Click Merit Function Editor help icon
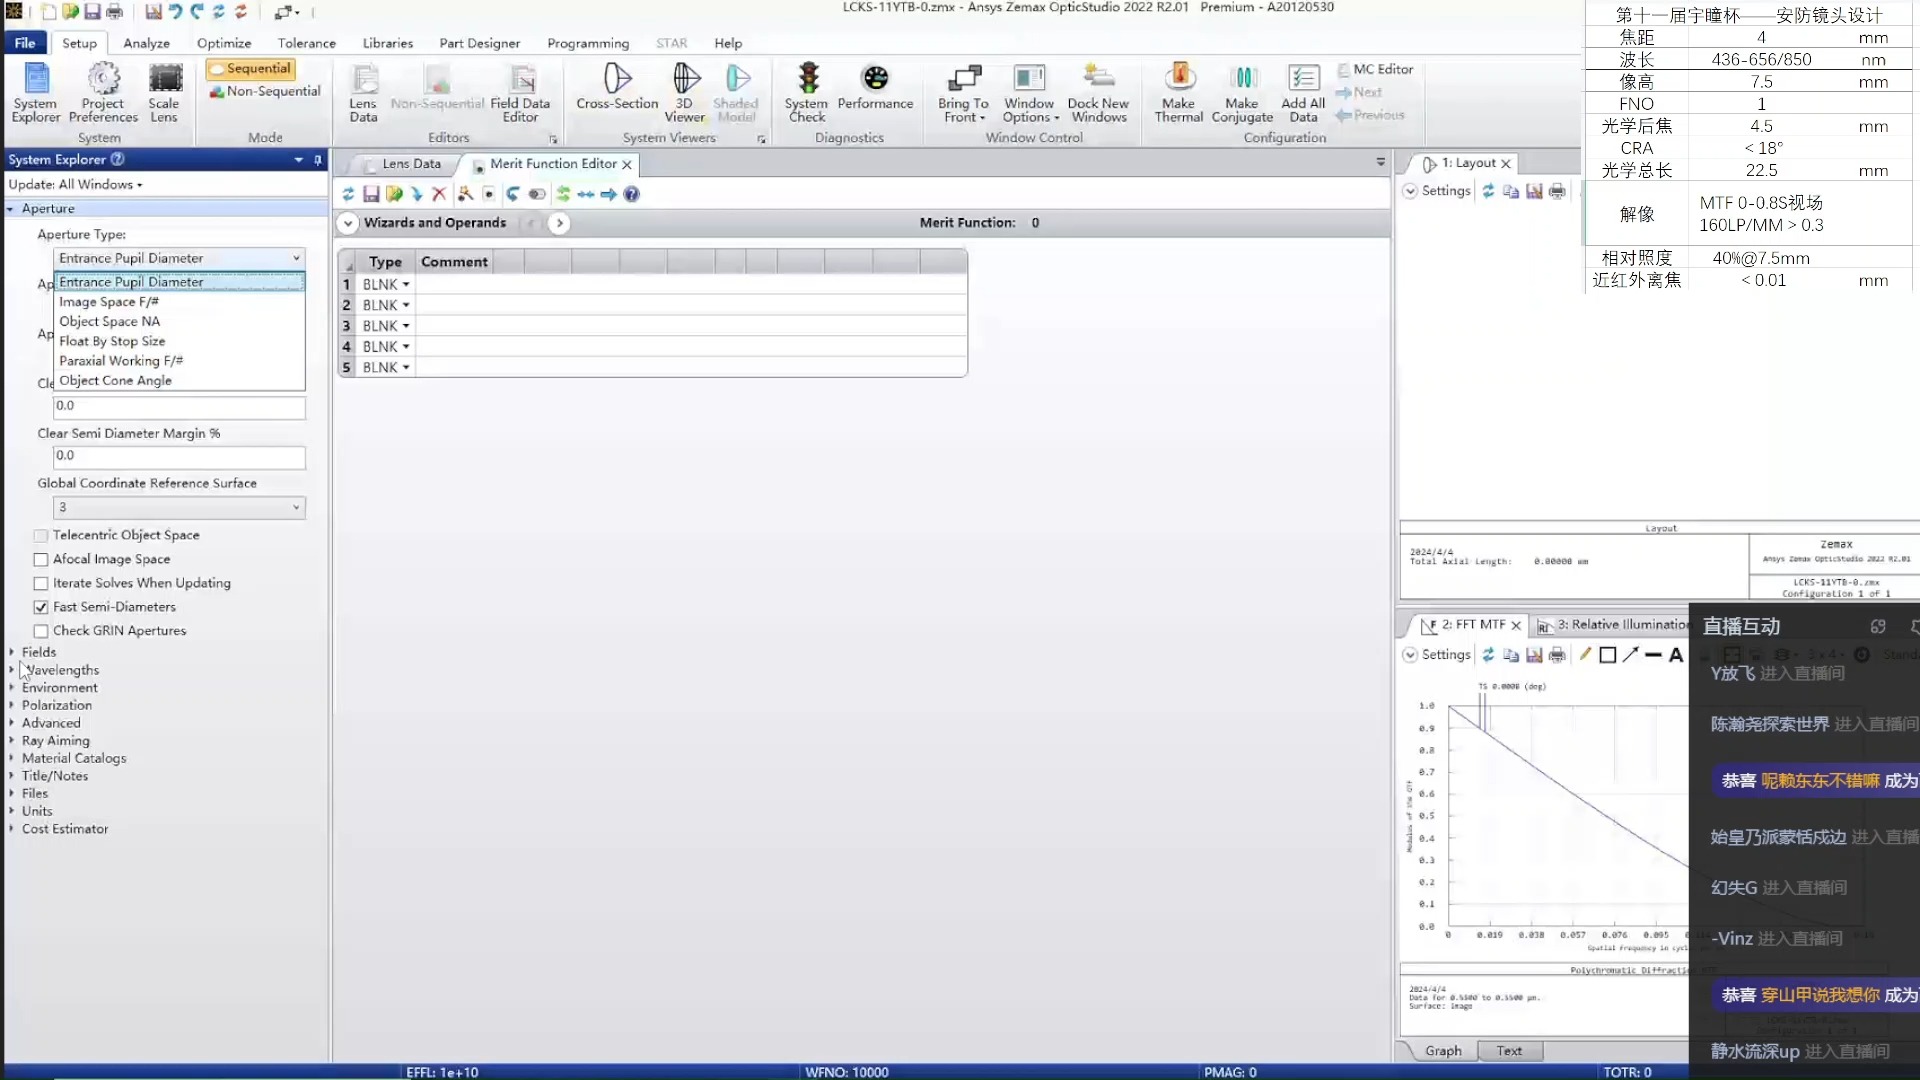 632,194
